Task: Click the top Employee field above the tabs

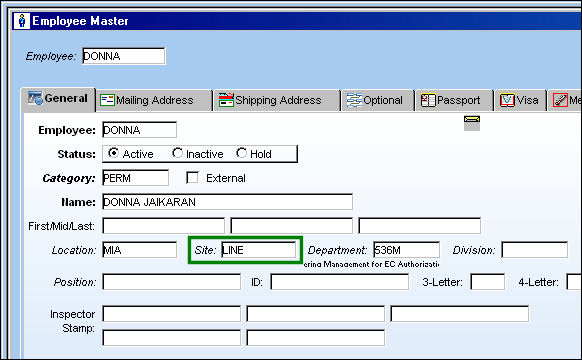Action: 124,56
